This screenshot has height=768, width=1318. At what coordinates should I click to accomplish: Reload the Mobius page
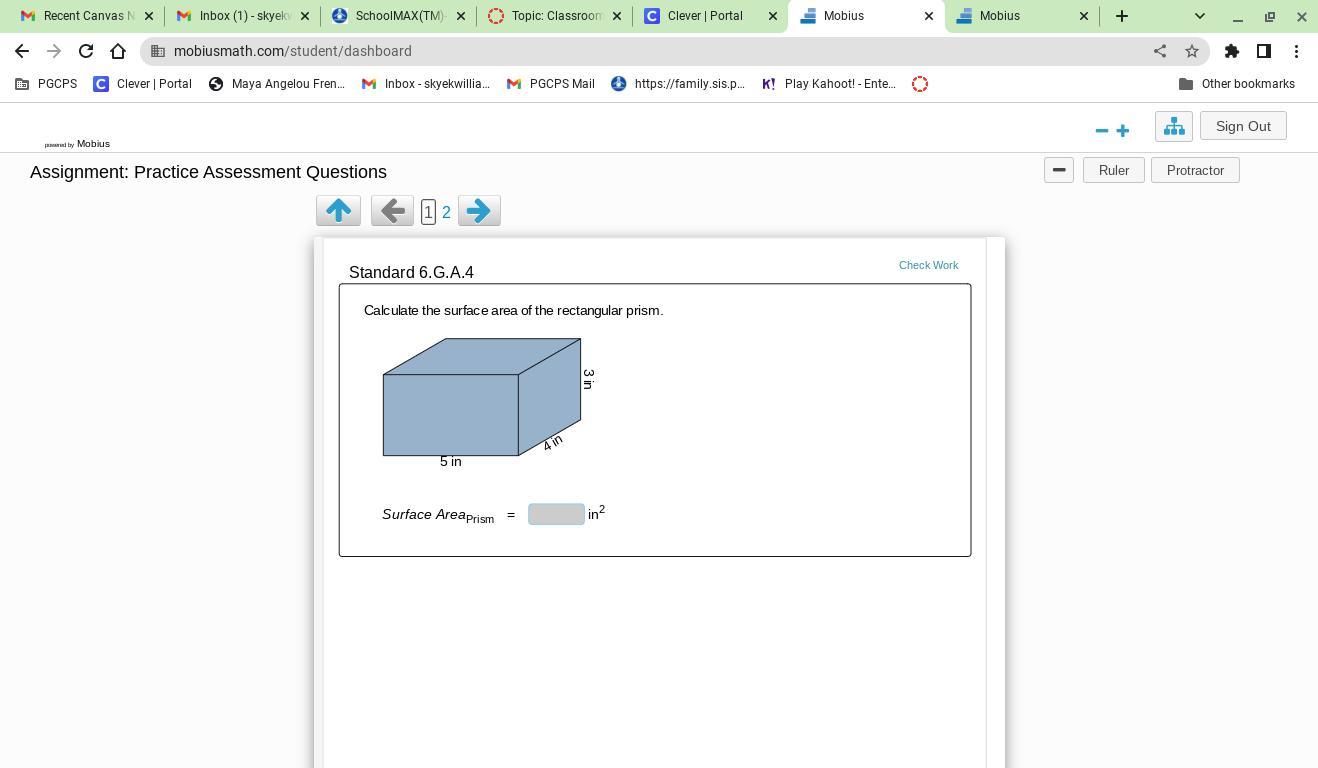(x=86, y=51)
